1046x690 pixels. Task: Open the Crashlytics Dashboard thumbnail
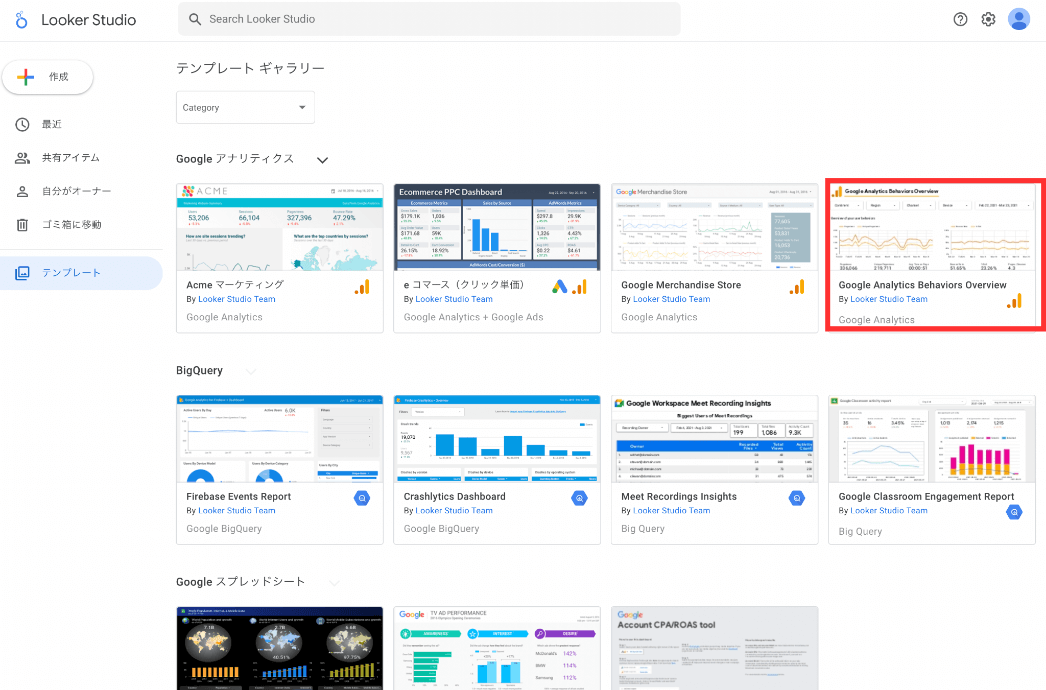[x=497, y=438]
